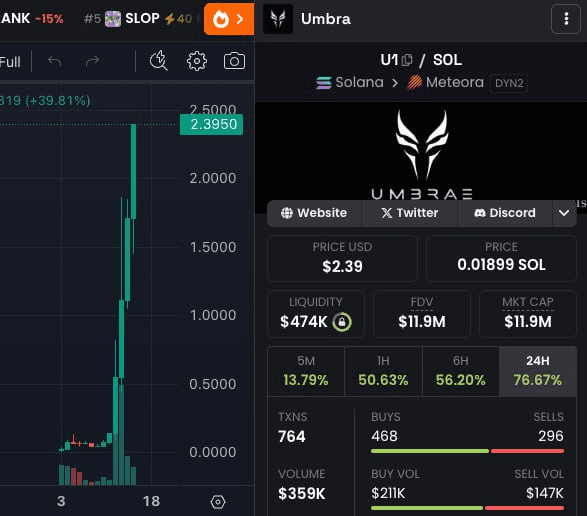Undo the last chart action
The width and height of the screenshot is (587, 516).
(x=55, y=61)
